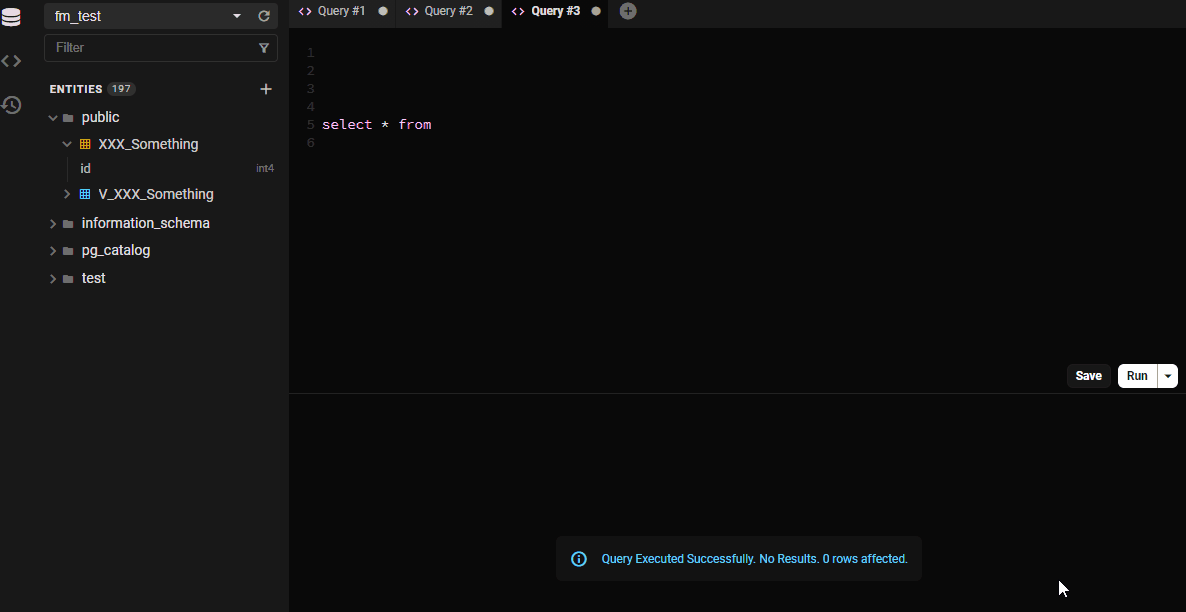The width and height of the screenshot is (1186, 612).
Task: Open the query history panel icon
Action: [11, 104]
